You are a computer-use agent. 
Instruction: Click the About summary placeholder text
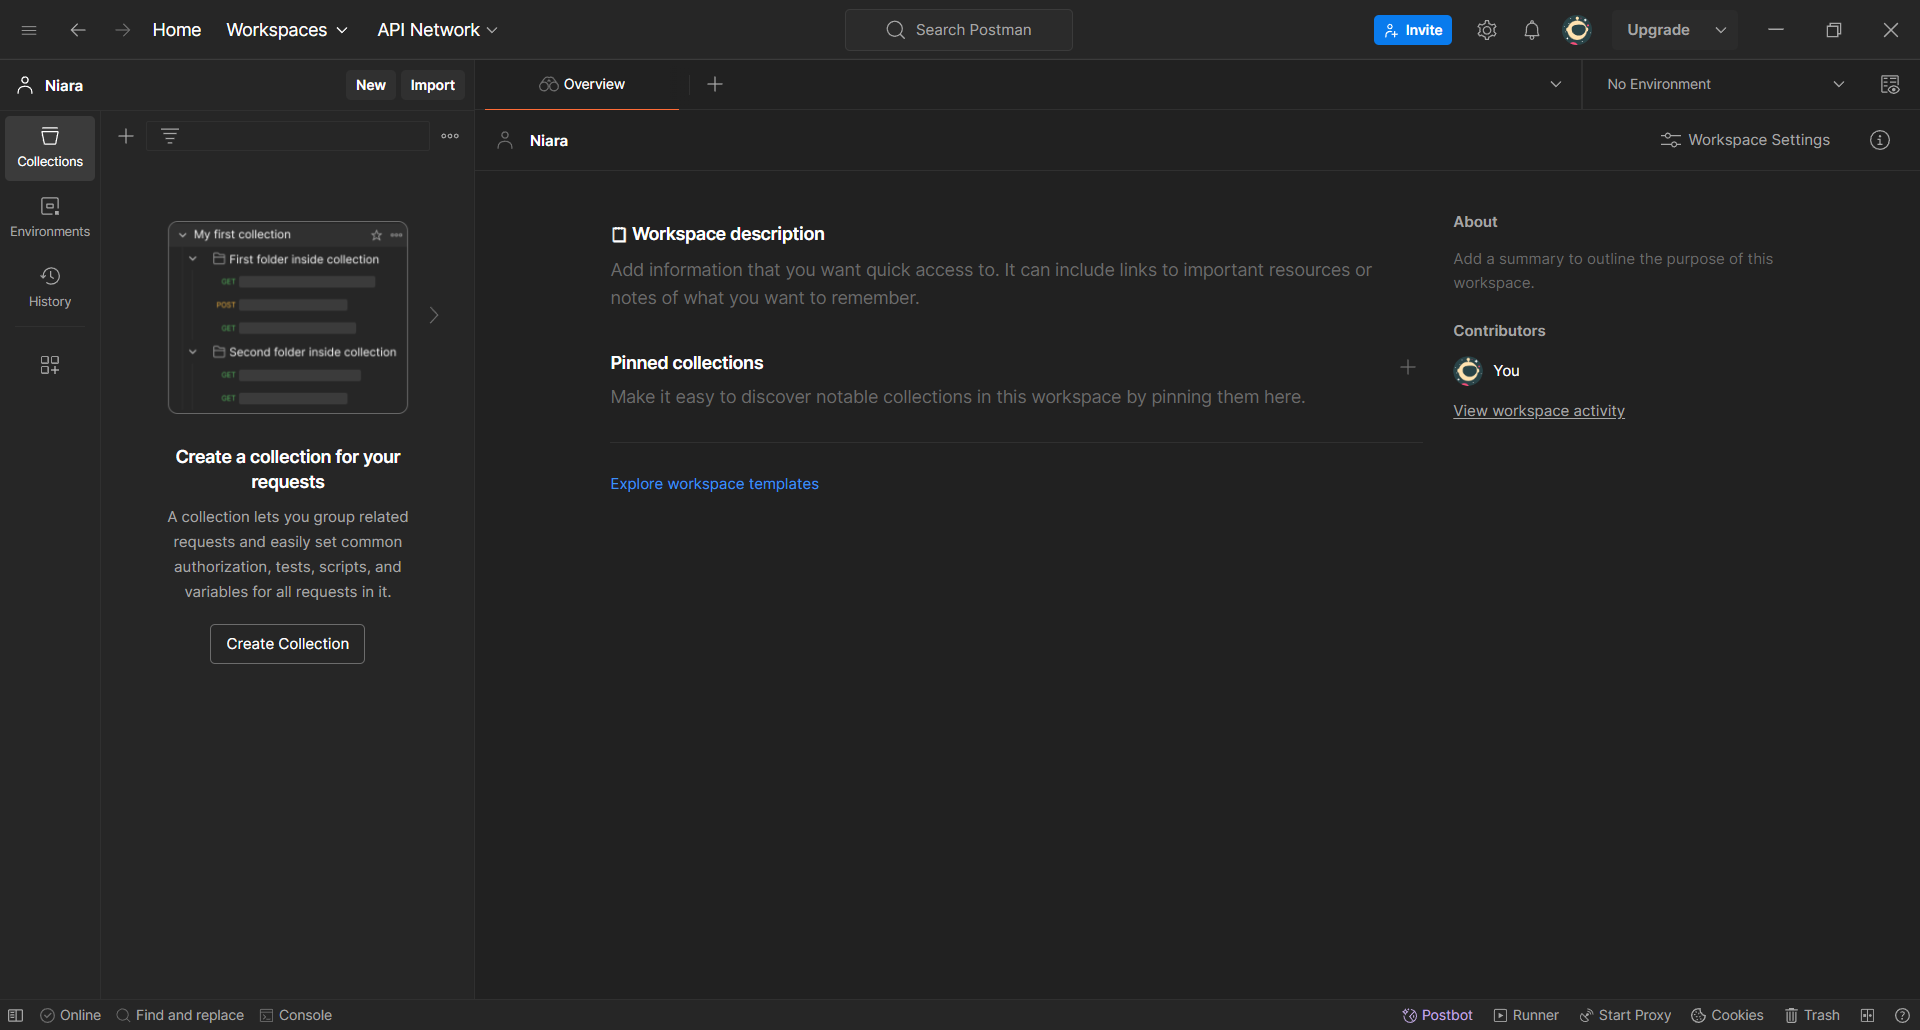coord(1613,271)
